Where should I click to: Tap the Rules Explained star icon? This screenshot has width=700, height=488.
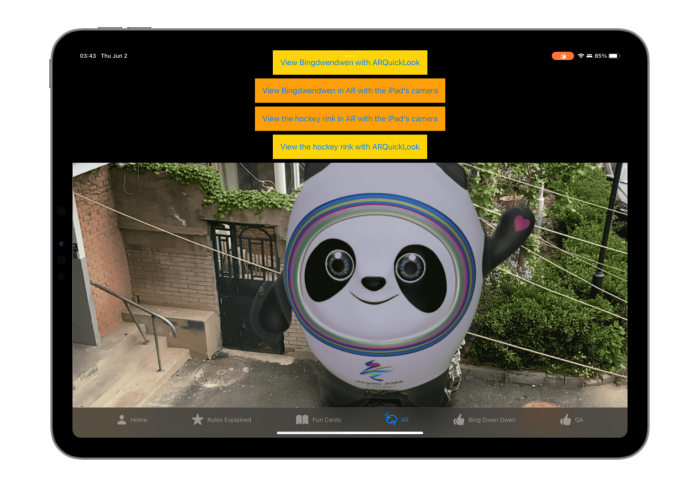coord(197,420)
